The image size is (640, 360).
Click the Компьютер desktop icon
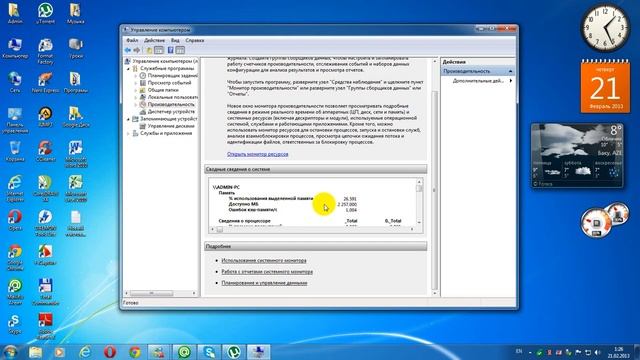pyautogui.click(x=15, y=48)
